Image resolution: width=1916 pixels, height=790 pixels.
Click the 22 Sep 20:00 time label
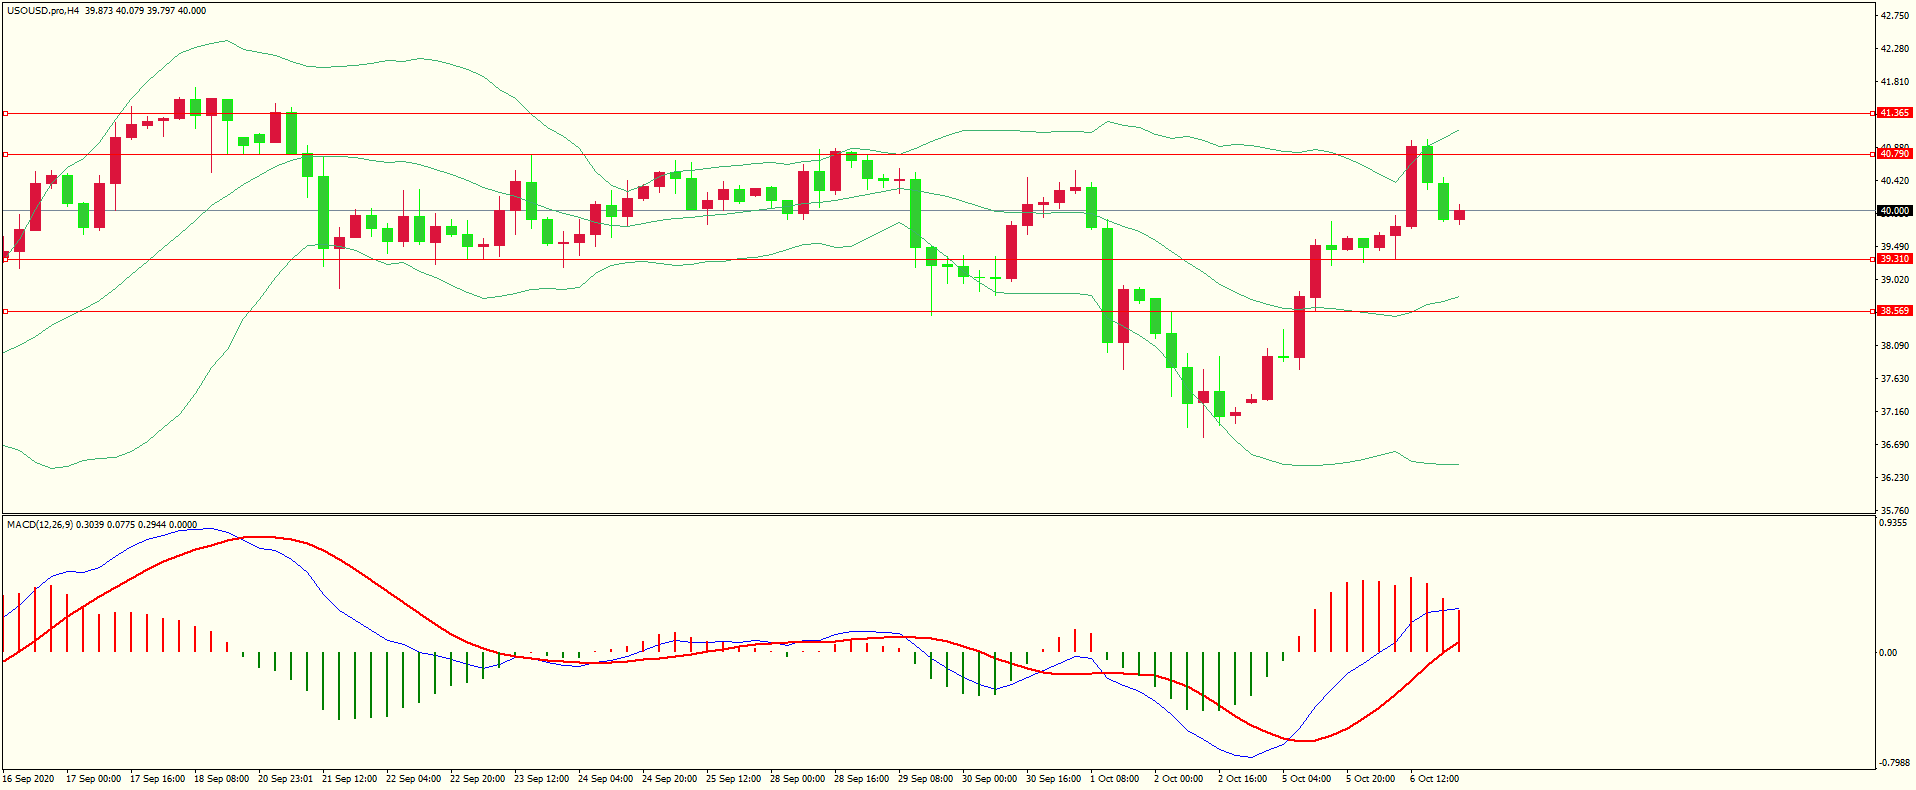click(x=477, y=779)
